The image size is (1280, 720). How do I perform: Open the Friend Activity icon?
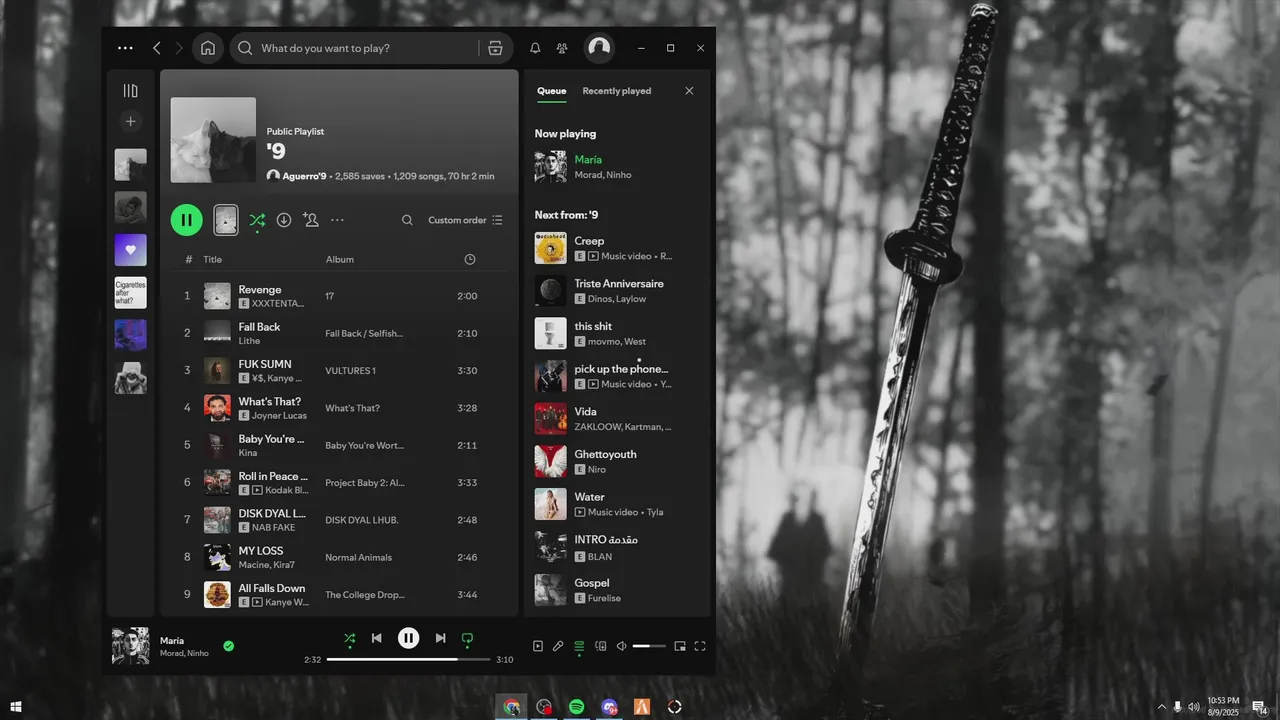(562, 48)
